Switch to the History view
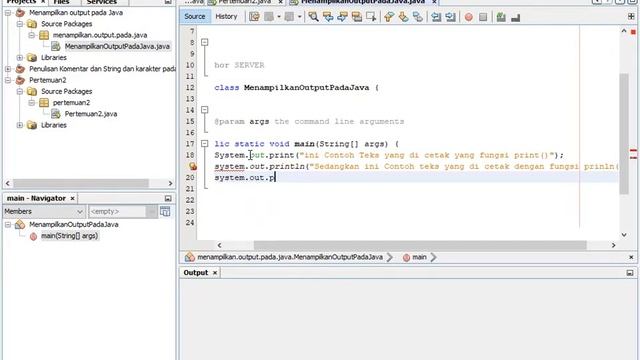The image size is (640, 360). (x=226, y=16)
